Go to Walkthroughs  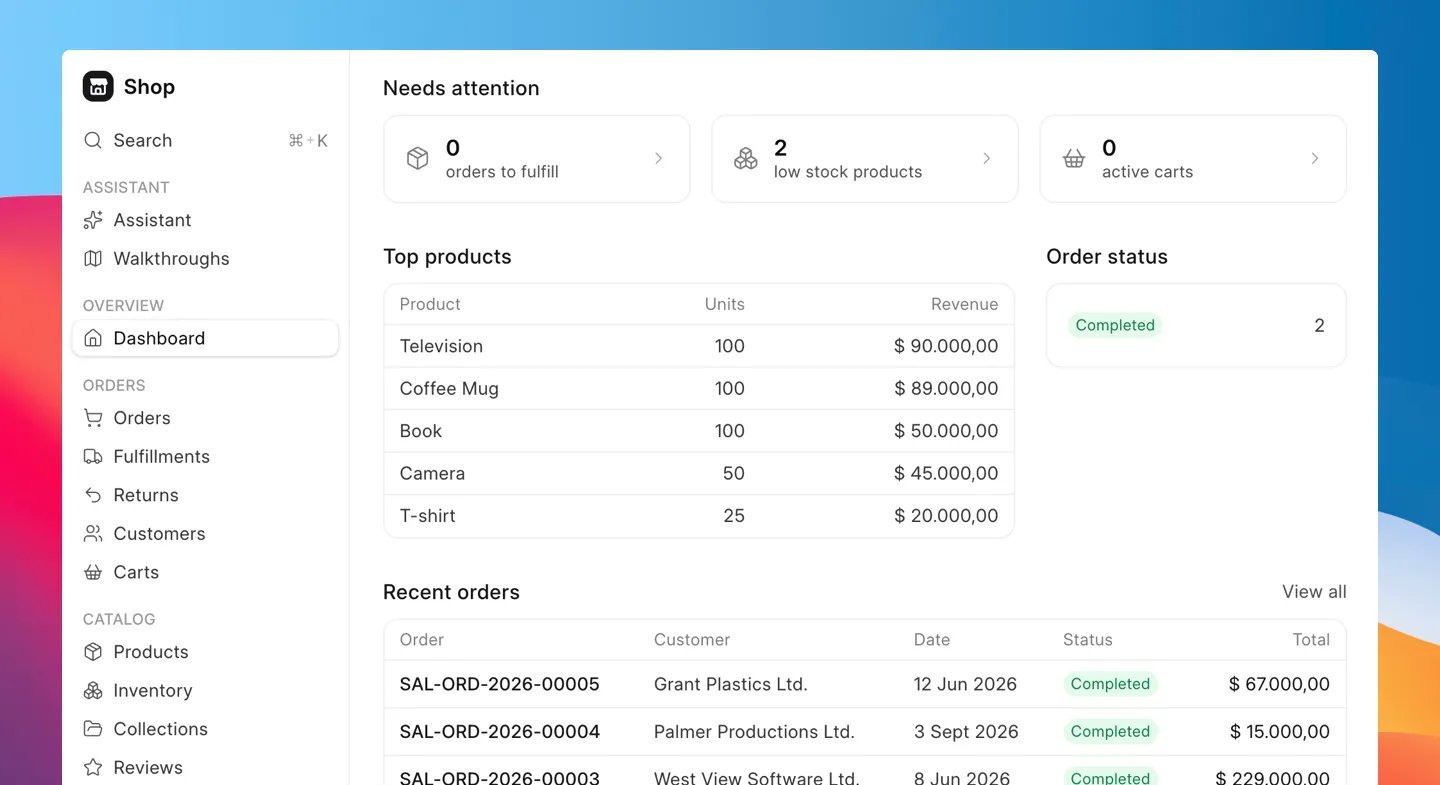[x=206, y=258]
